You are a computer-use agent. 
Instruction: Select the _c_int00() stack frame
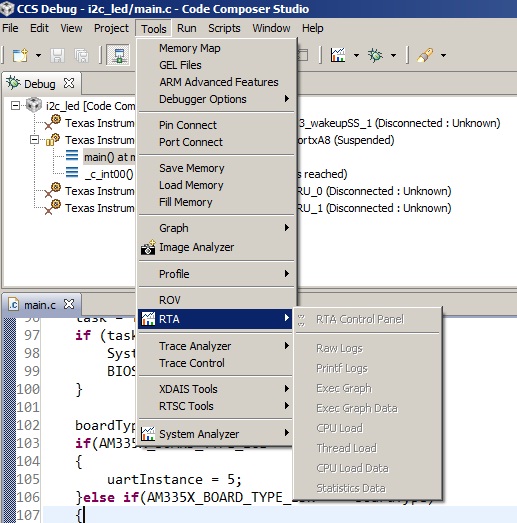coord(109,174)
